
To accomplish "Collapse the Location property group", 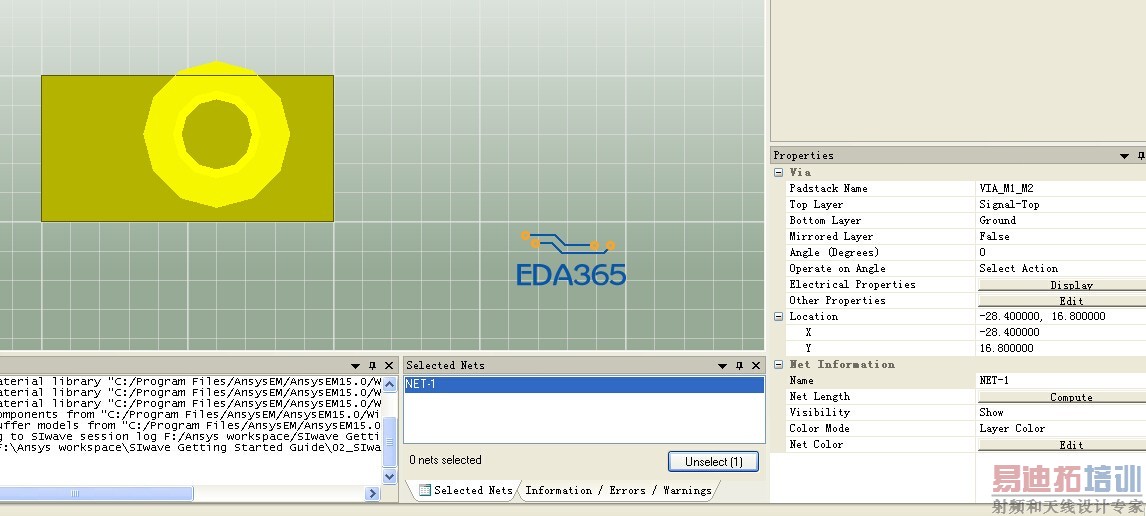I will 778,316.
